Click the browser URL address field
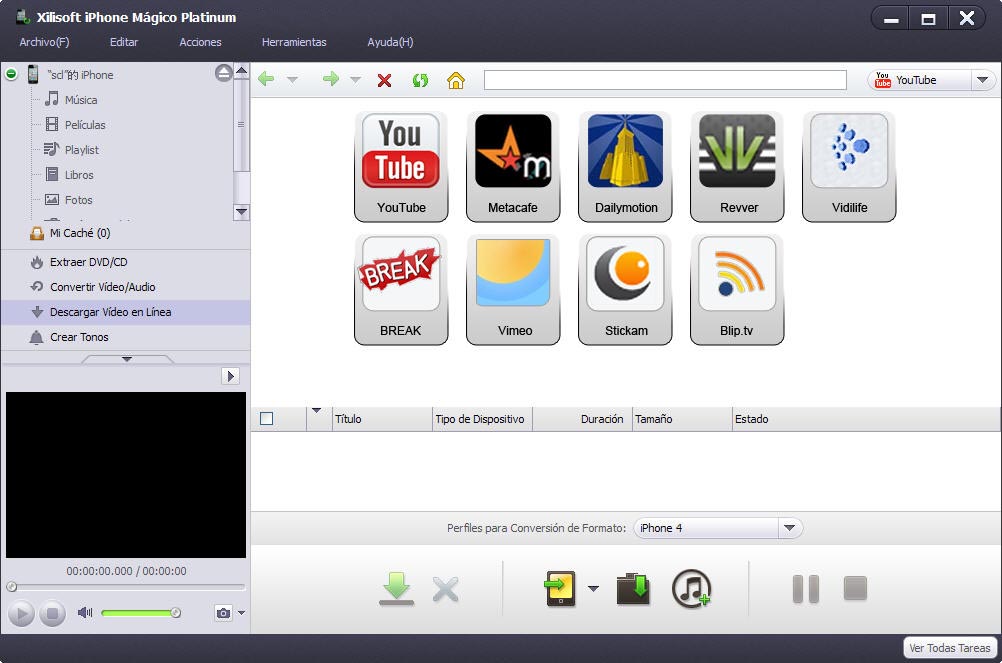Image resolution: width=1002 pixels, height=663 pixels. tap(665, 80)
